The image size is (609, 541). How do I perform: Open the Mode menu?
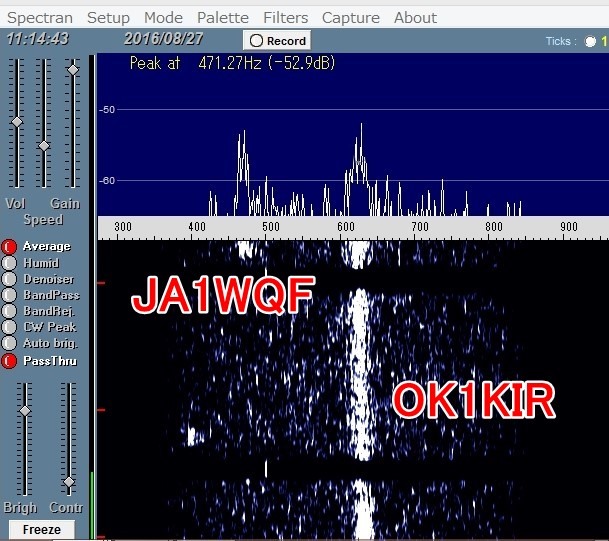(x=163, y=18)
